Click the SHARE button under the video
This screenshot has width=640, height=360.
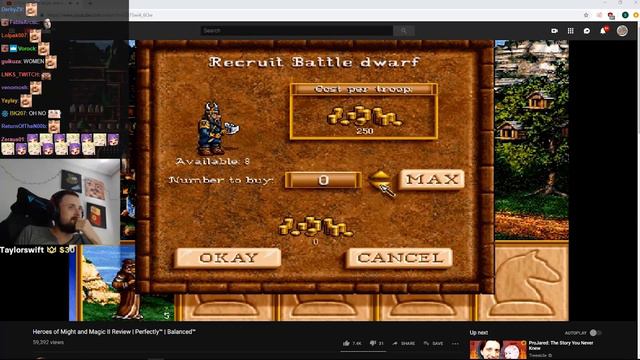point(404,343)
